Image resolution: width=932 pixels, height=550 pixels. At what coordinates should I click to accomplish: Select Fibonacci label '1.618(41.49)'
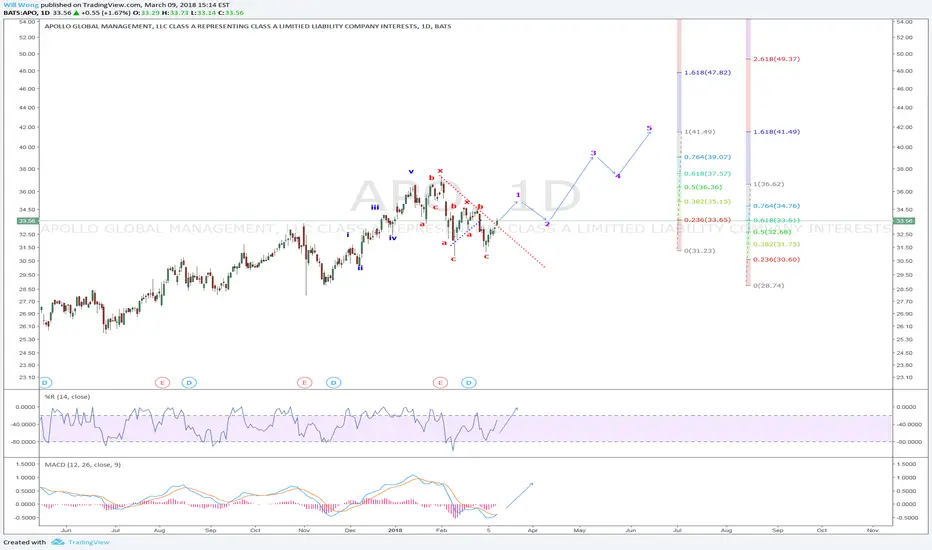click(x=776, y=131)
